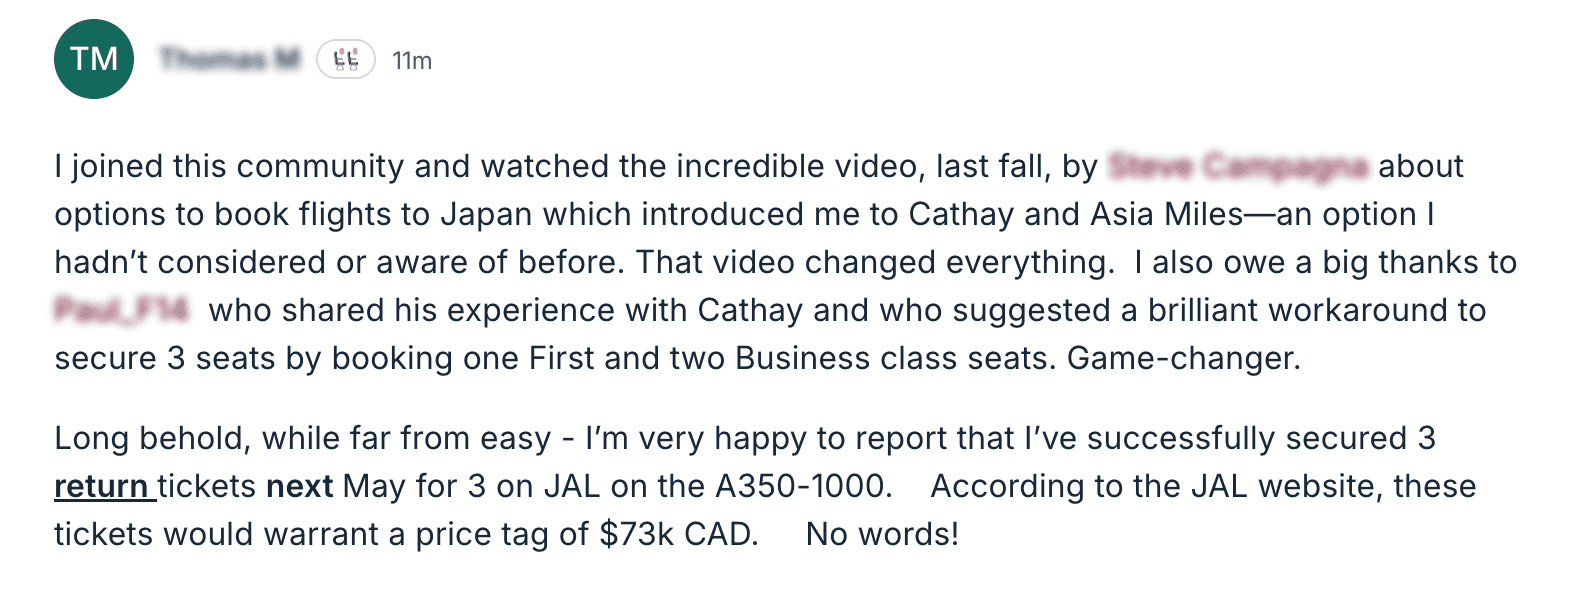Open the blurred pink mention before "about"

pos(1238,166)
